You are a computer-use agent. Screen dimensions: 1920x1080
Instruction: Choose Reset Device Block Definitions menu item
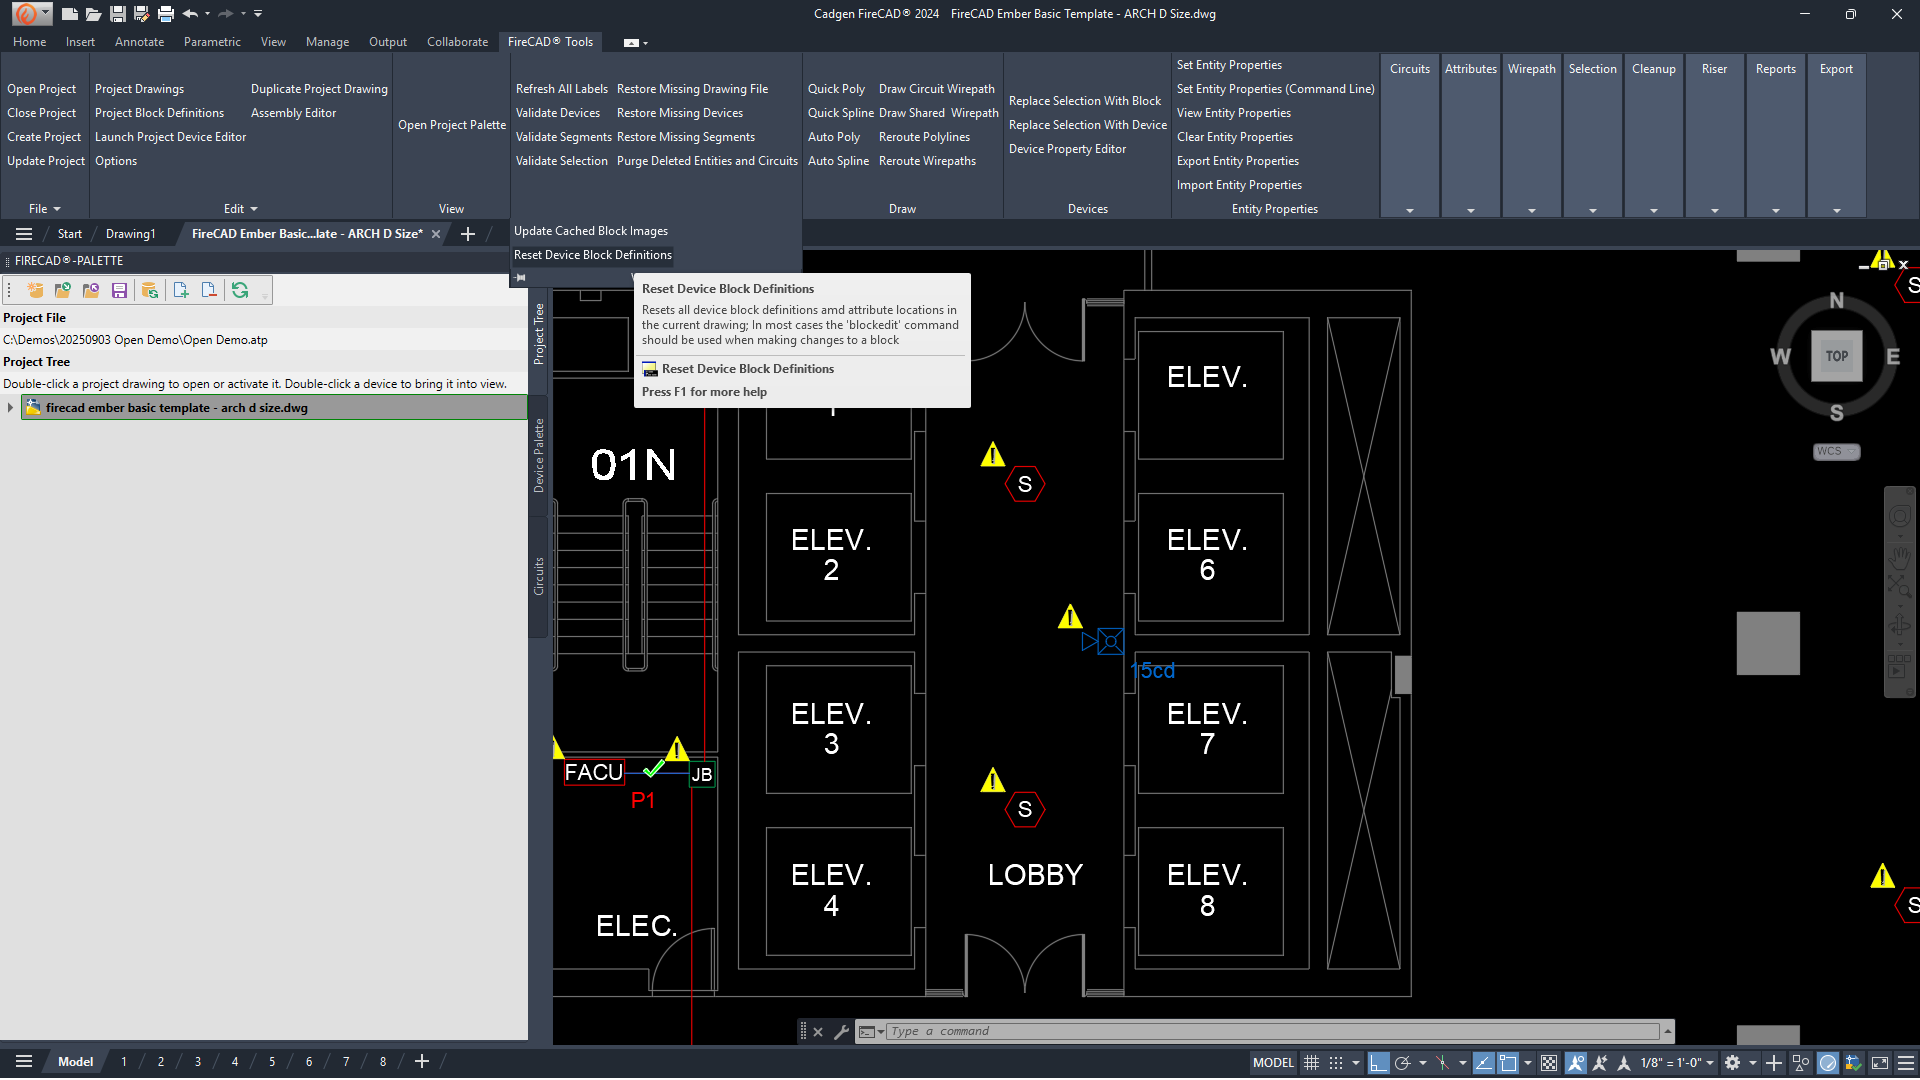click(593, 255)
